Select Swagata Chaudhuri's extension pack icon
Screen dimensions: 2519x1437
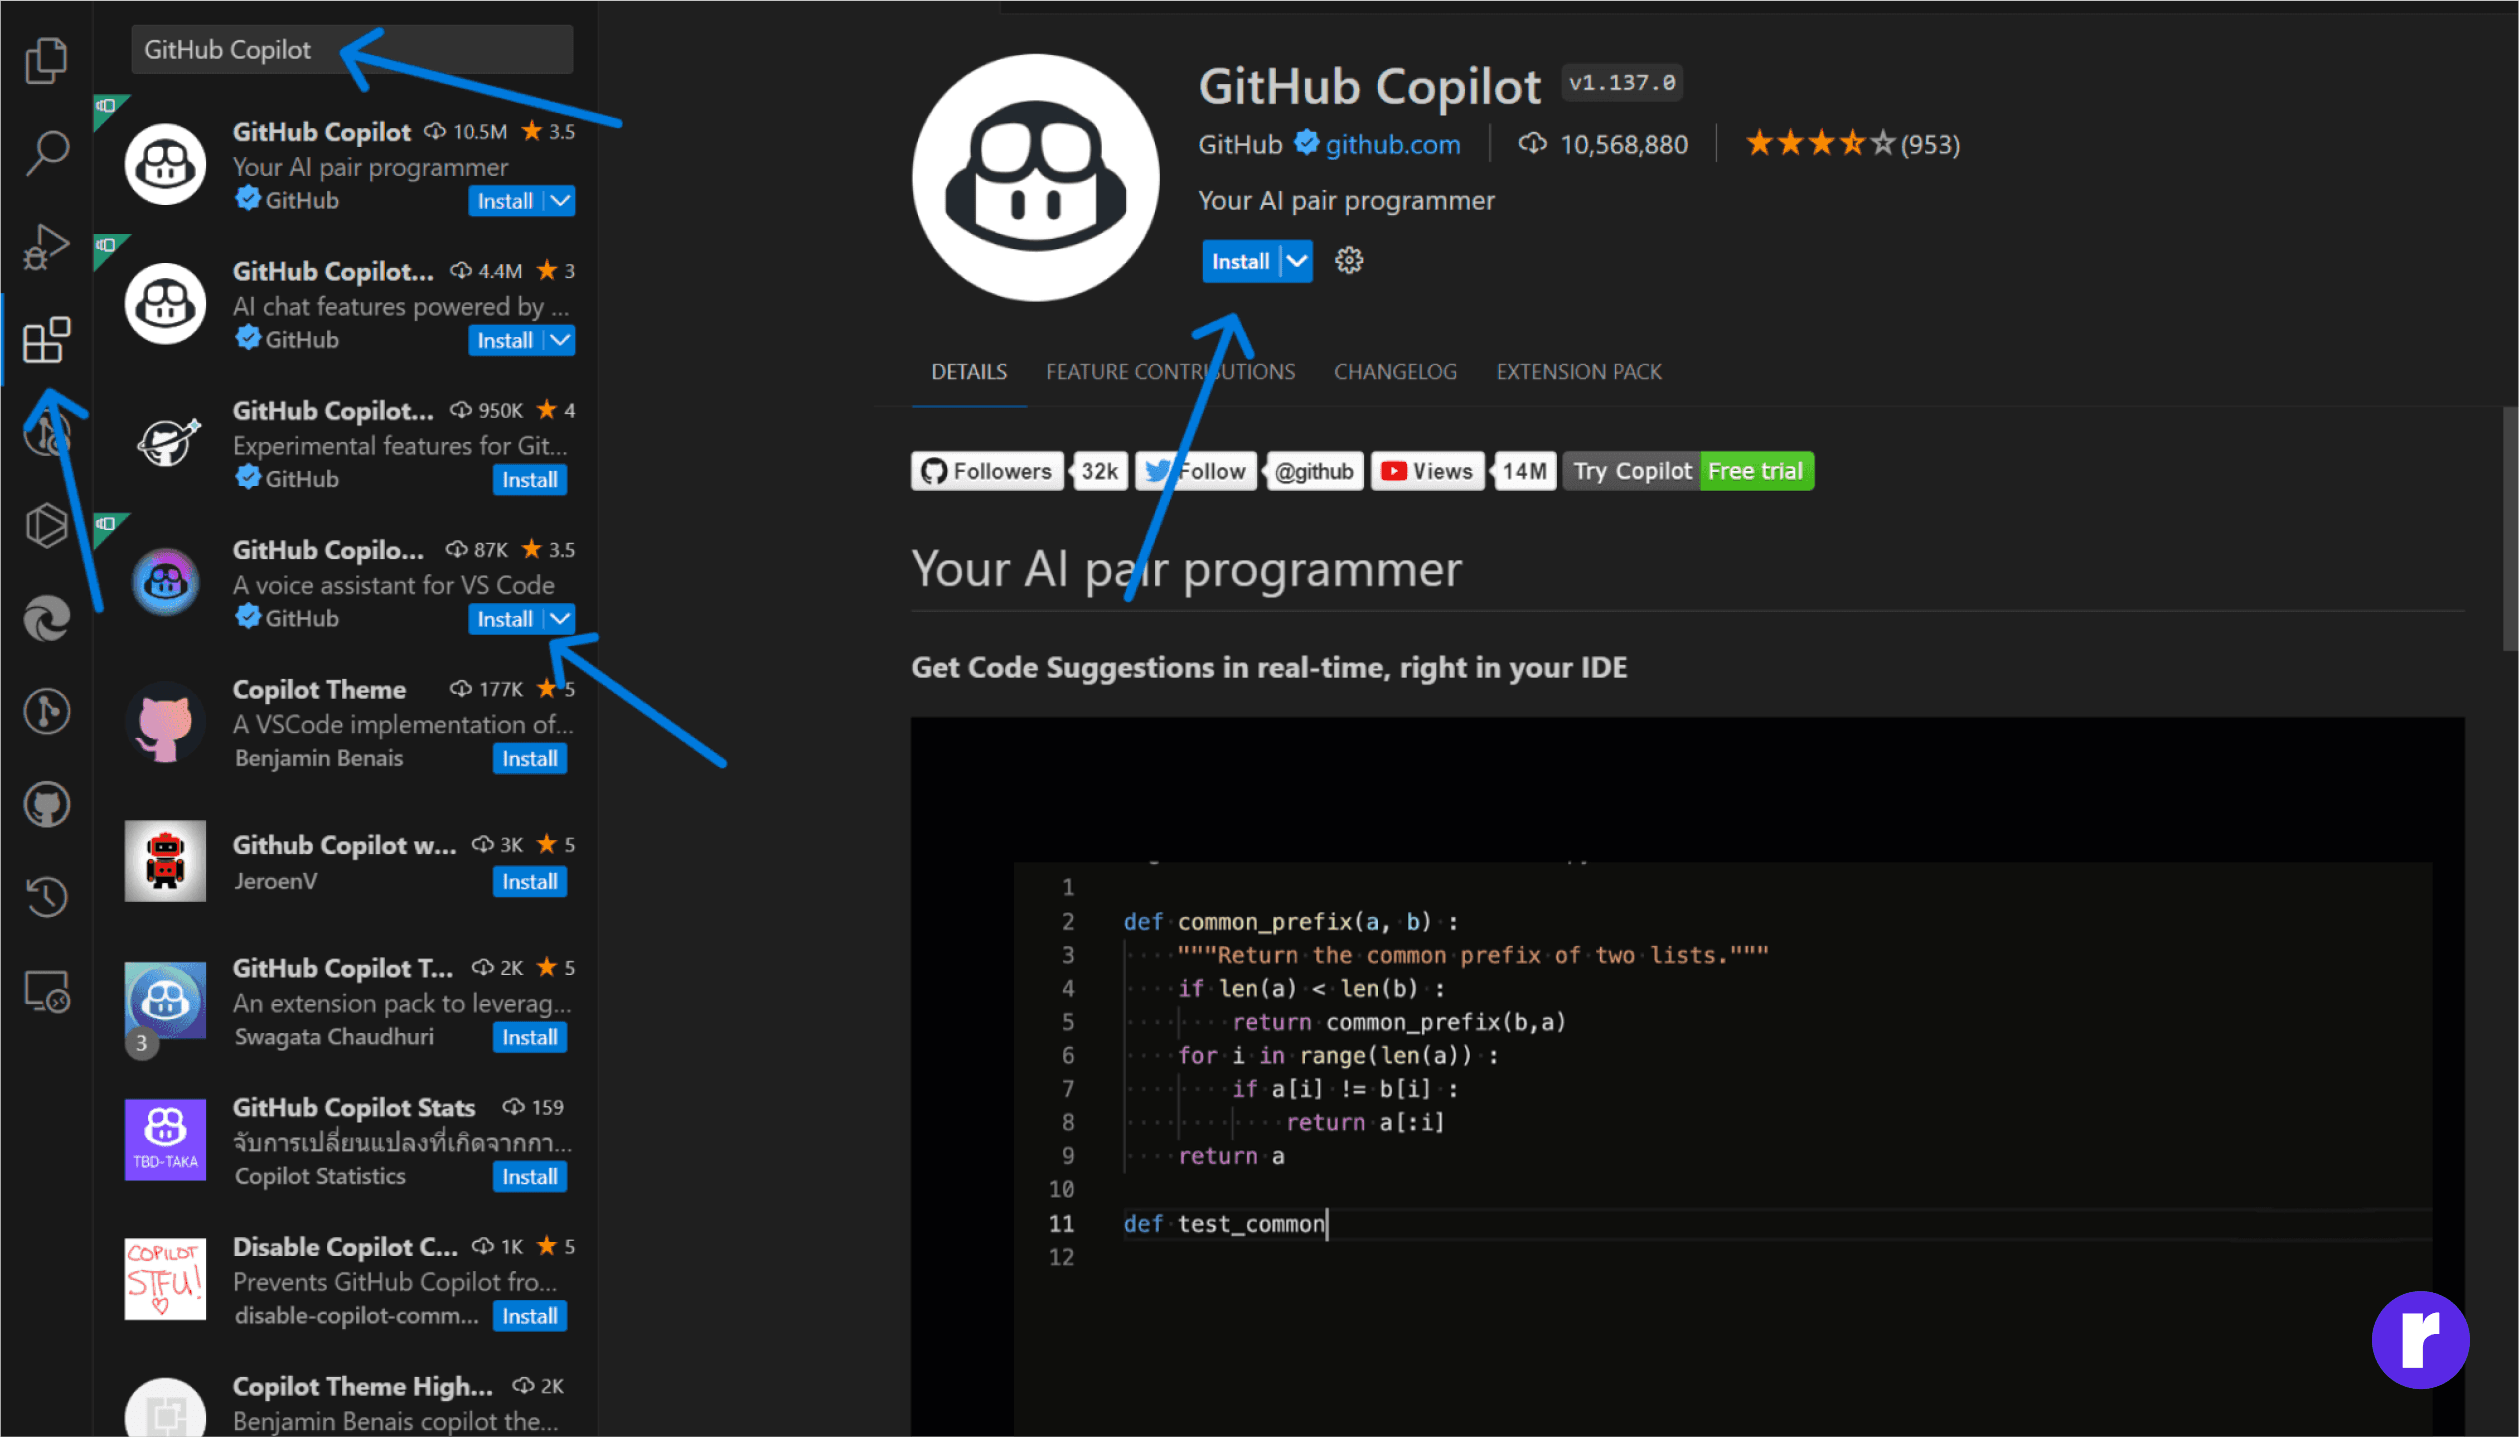tap(165, 1000)
